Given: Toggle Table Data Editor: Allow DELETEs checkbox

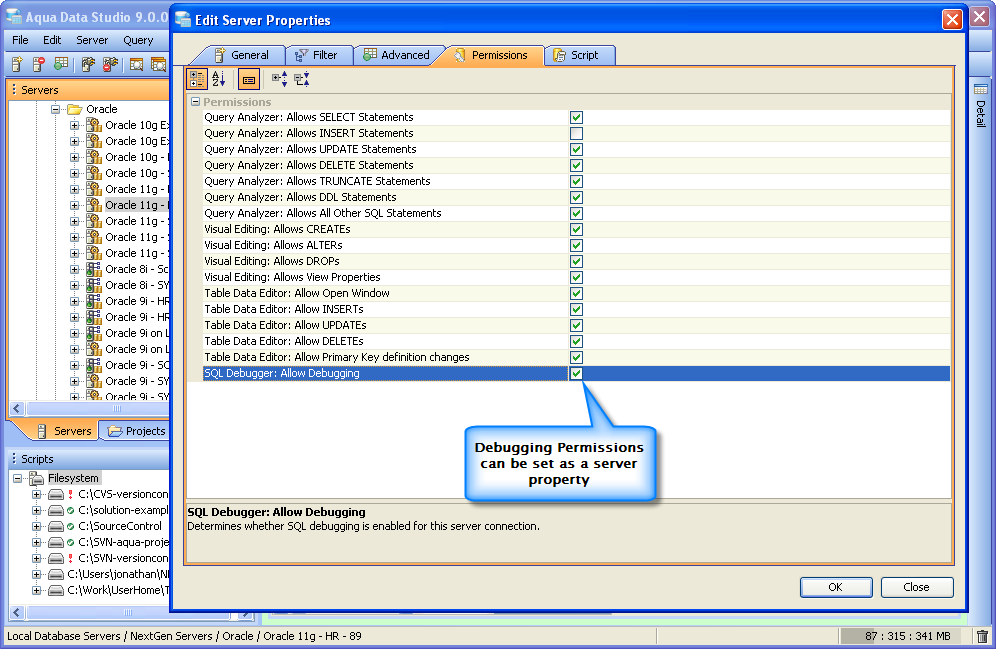Looking at the screenshot, I should pos(576,342).
